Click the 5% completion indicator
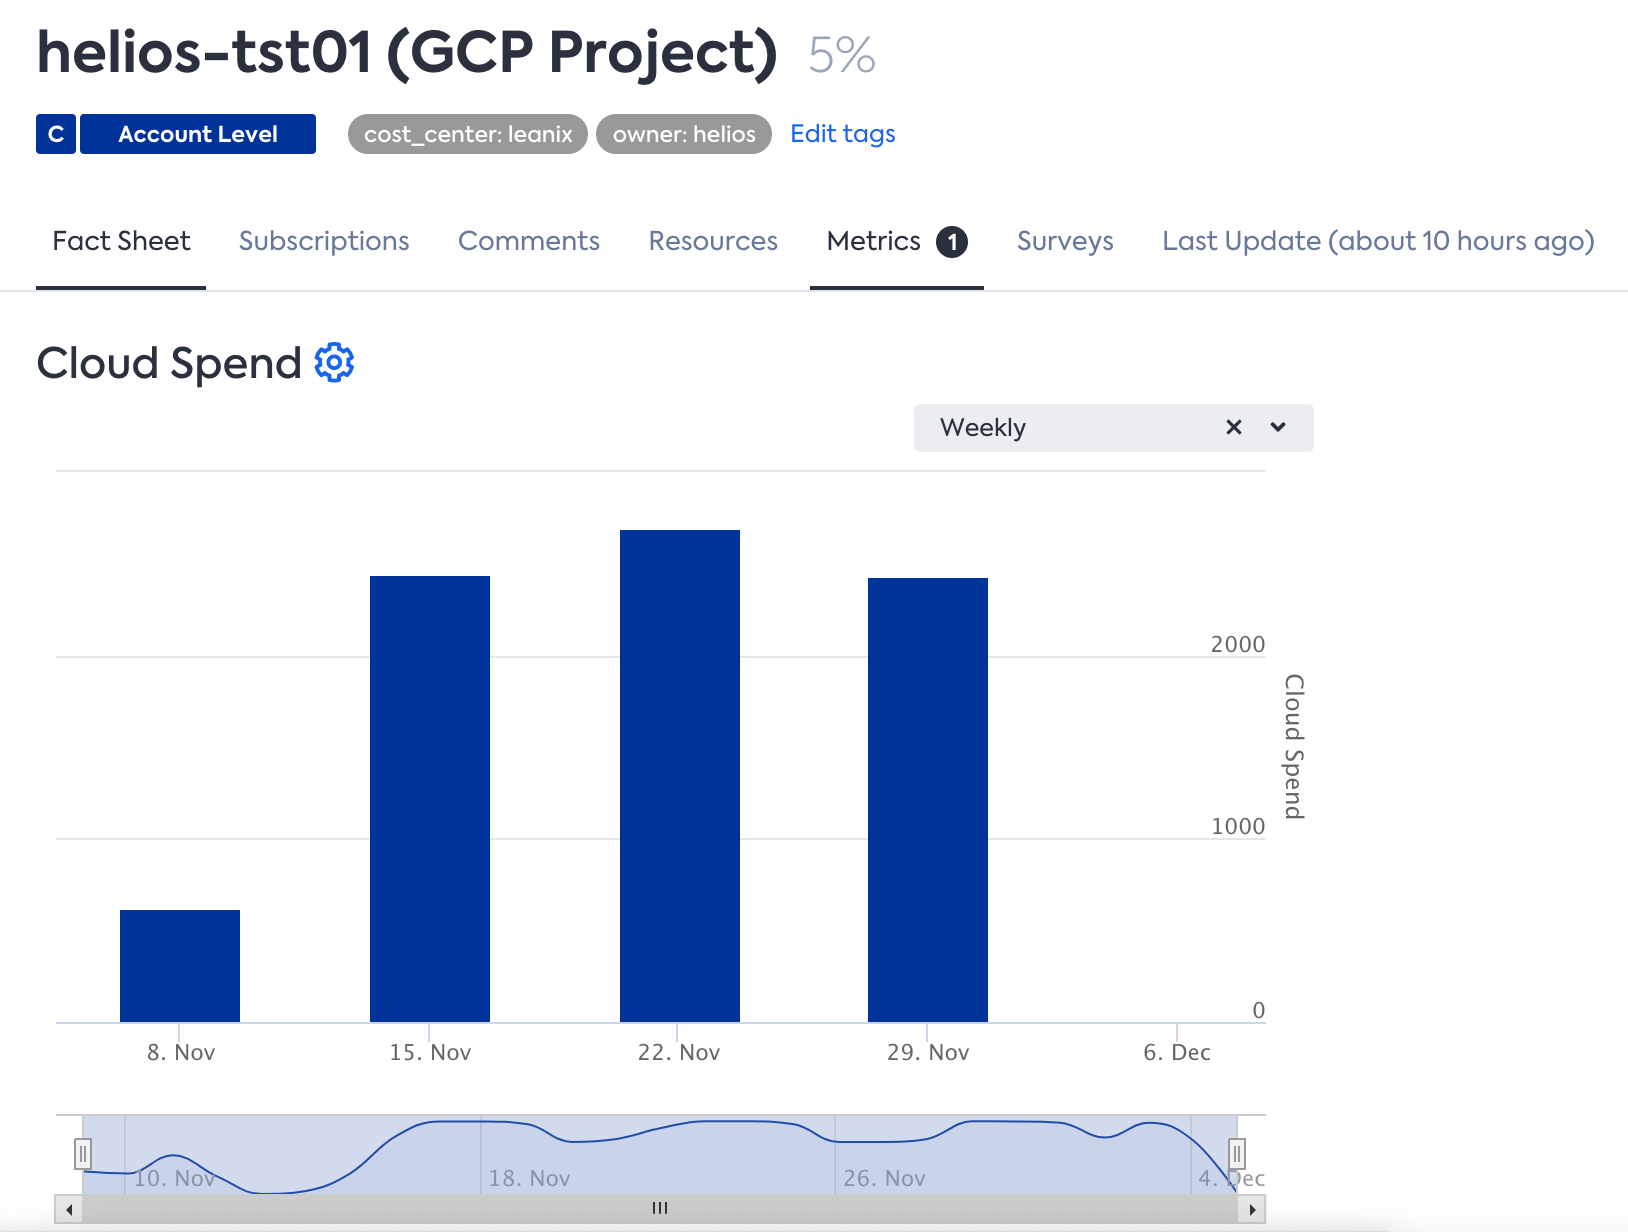Image resolution: width=1628 pixels, height=1232 pixels. pyautogui.click(x=842, y=54)
